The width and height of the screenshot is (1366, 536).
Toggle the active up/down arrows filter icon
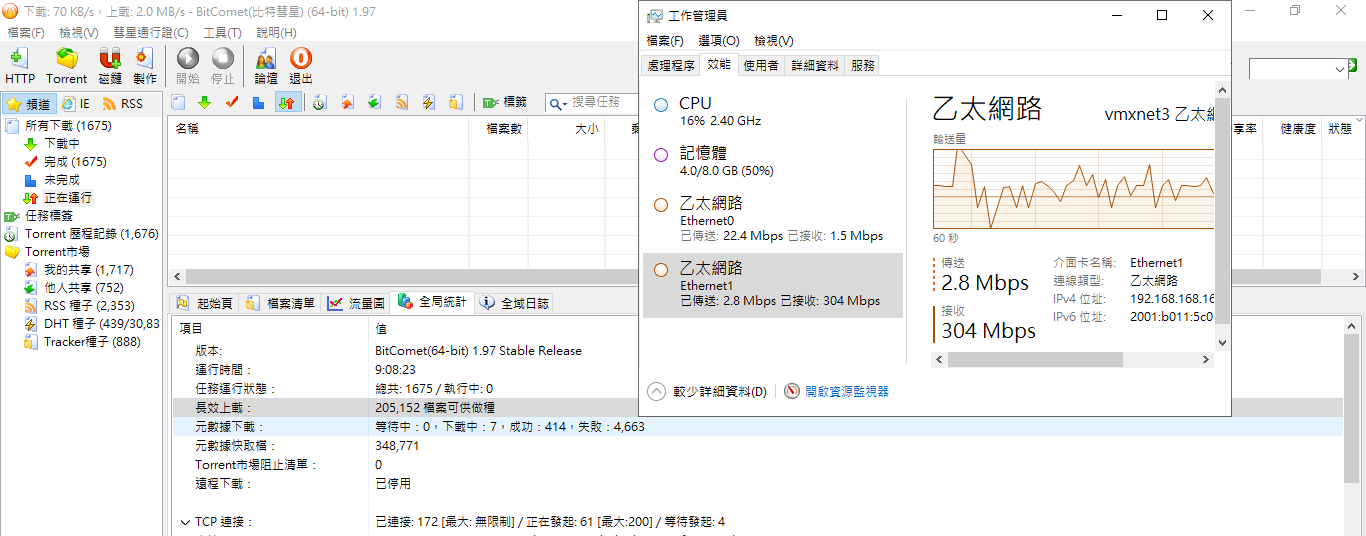[x=287, y=102]
